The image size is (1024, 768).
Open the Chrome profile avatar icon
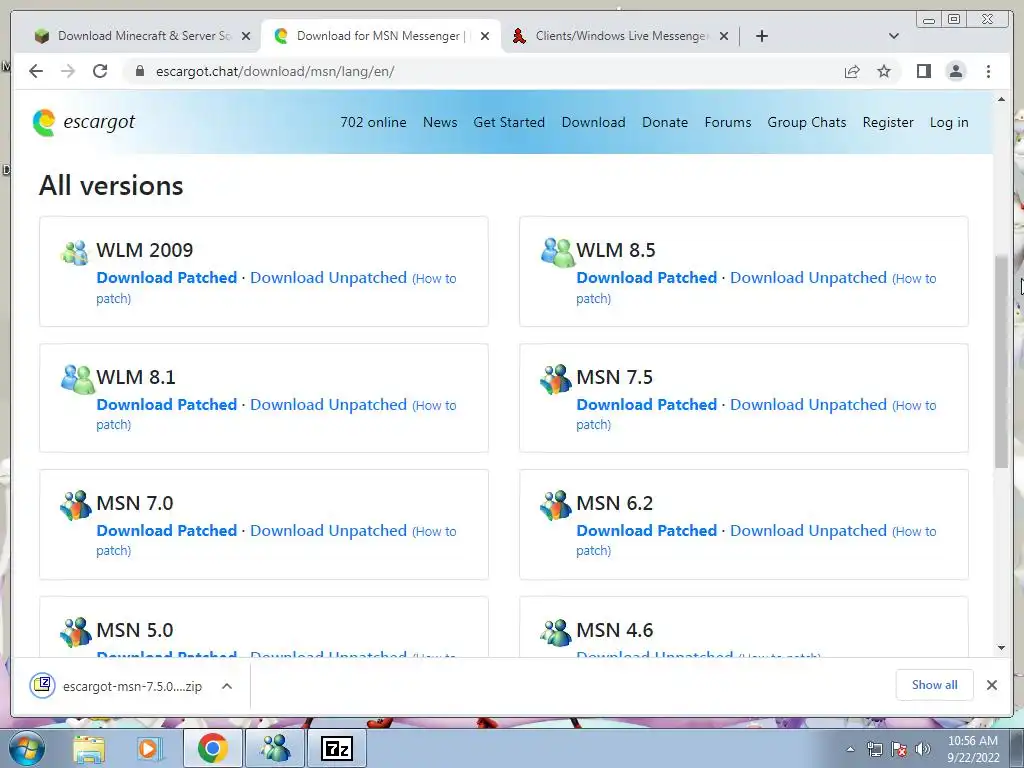click(x=956, y=71)
